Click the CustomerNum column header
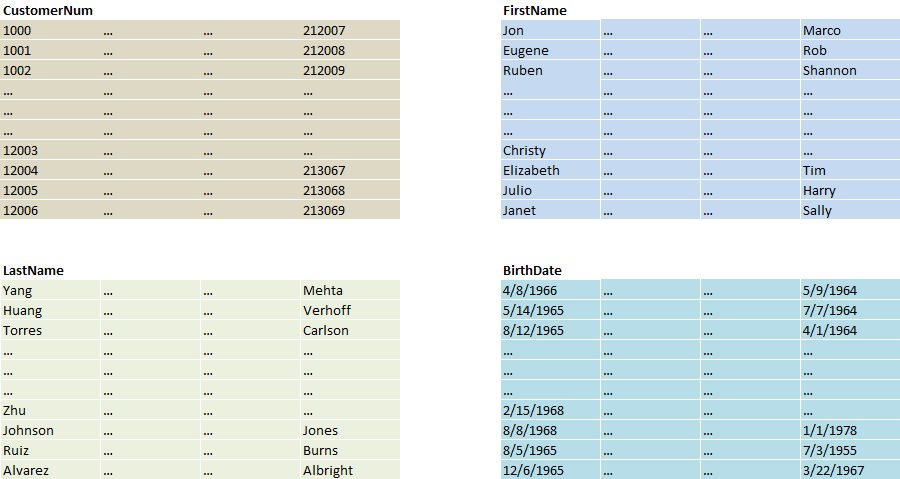900x479 pixels. point(50,10)
